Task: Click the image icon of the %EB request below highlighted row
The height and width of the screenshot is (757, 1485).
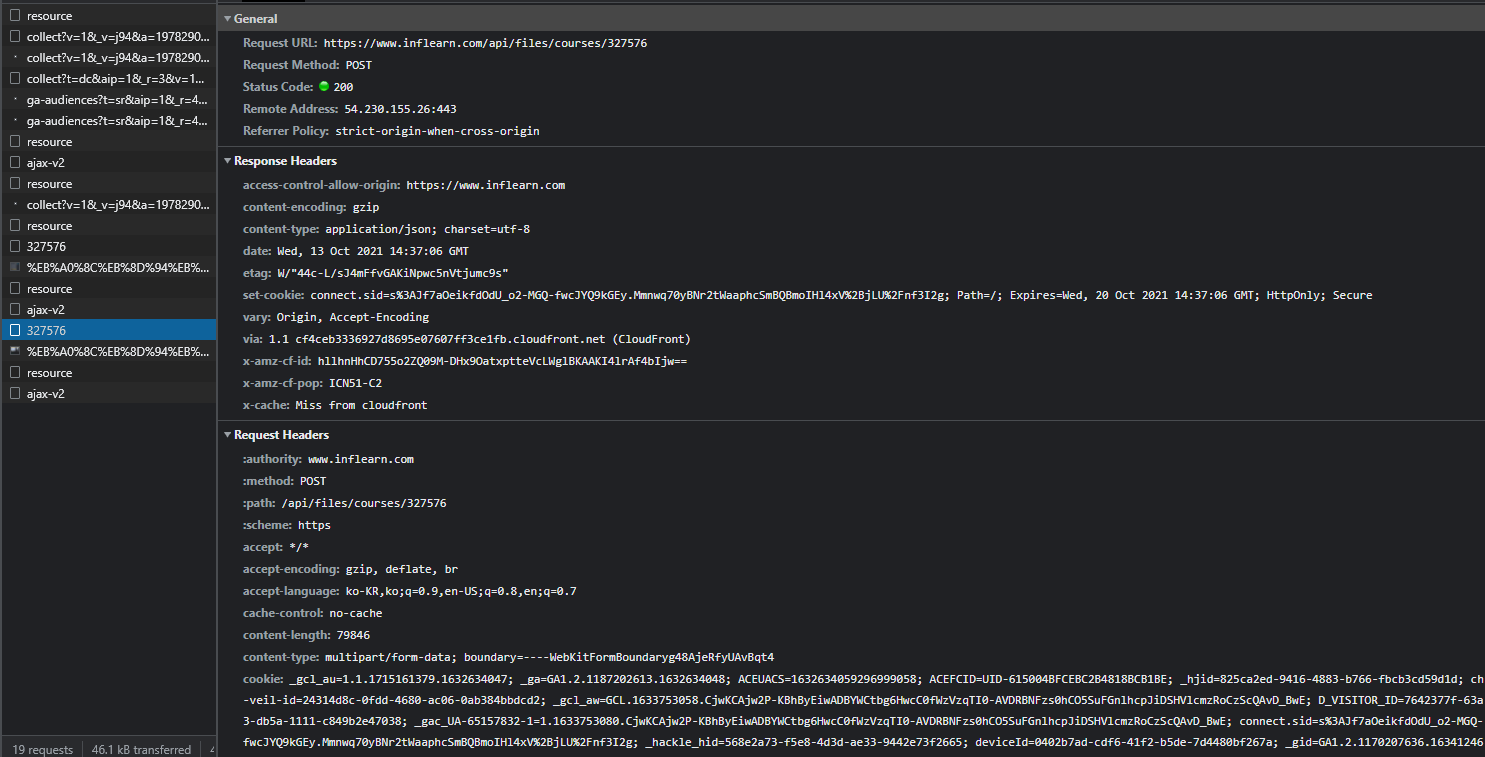Action: coord(15,352)
